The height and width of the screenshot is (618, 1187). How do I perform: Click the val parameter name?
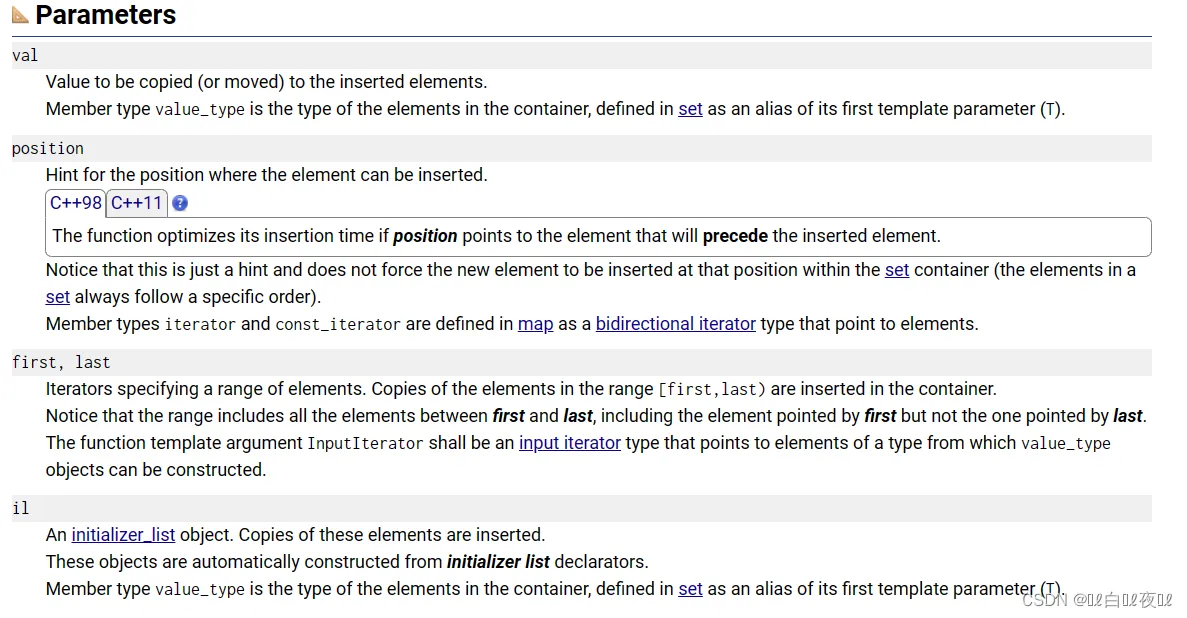(25, 56)
